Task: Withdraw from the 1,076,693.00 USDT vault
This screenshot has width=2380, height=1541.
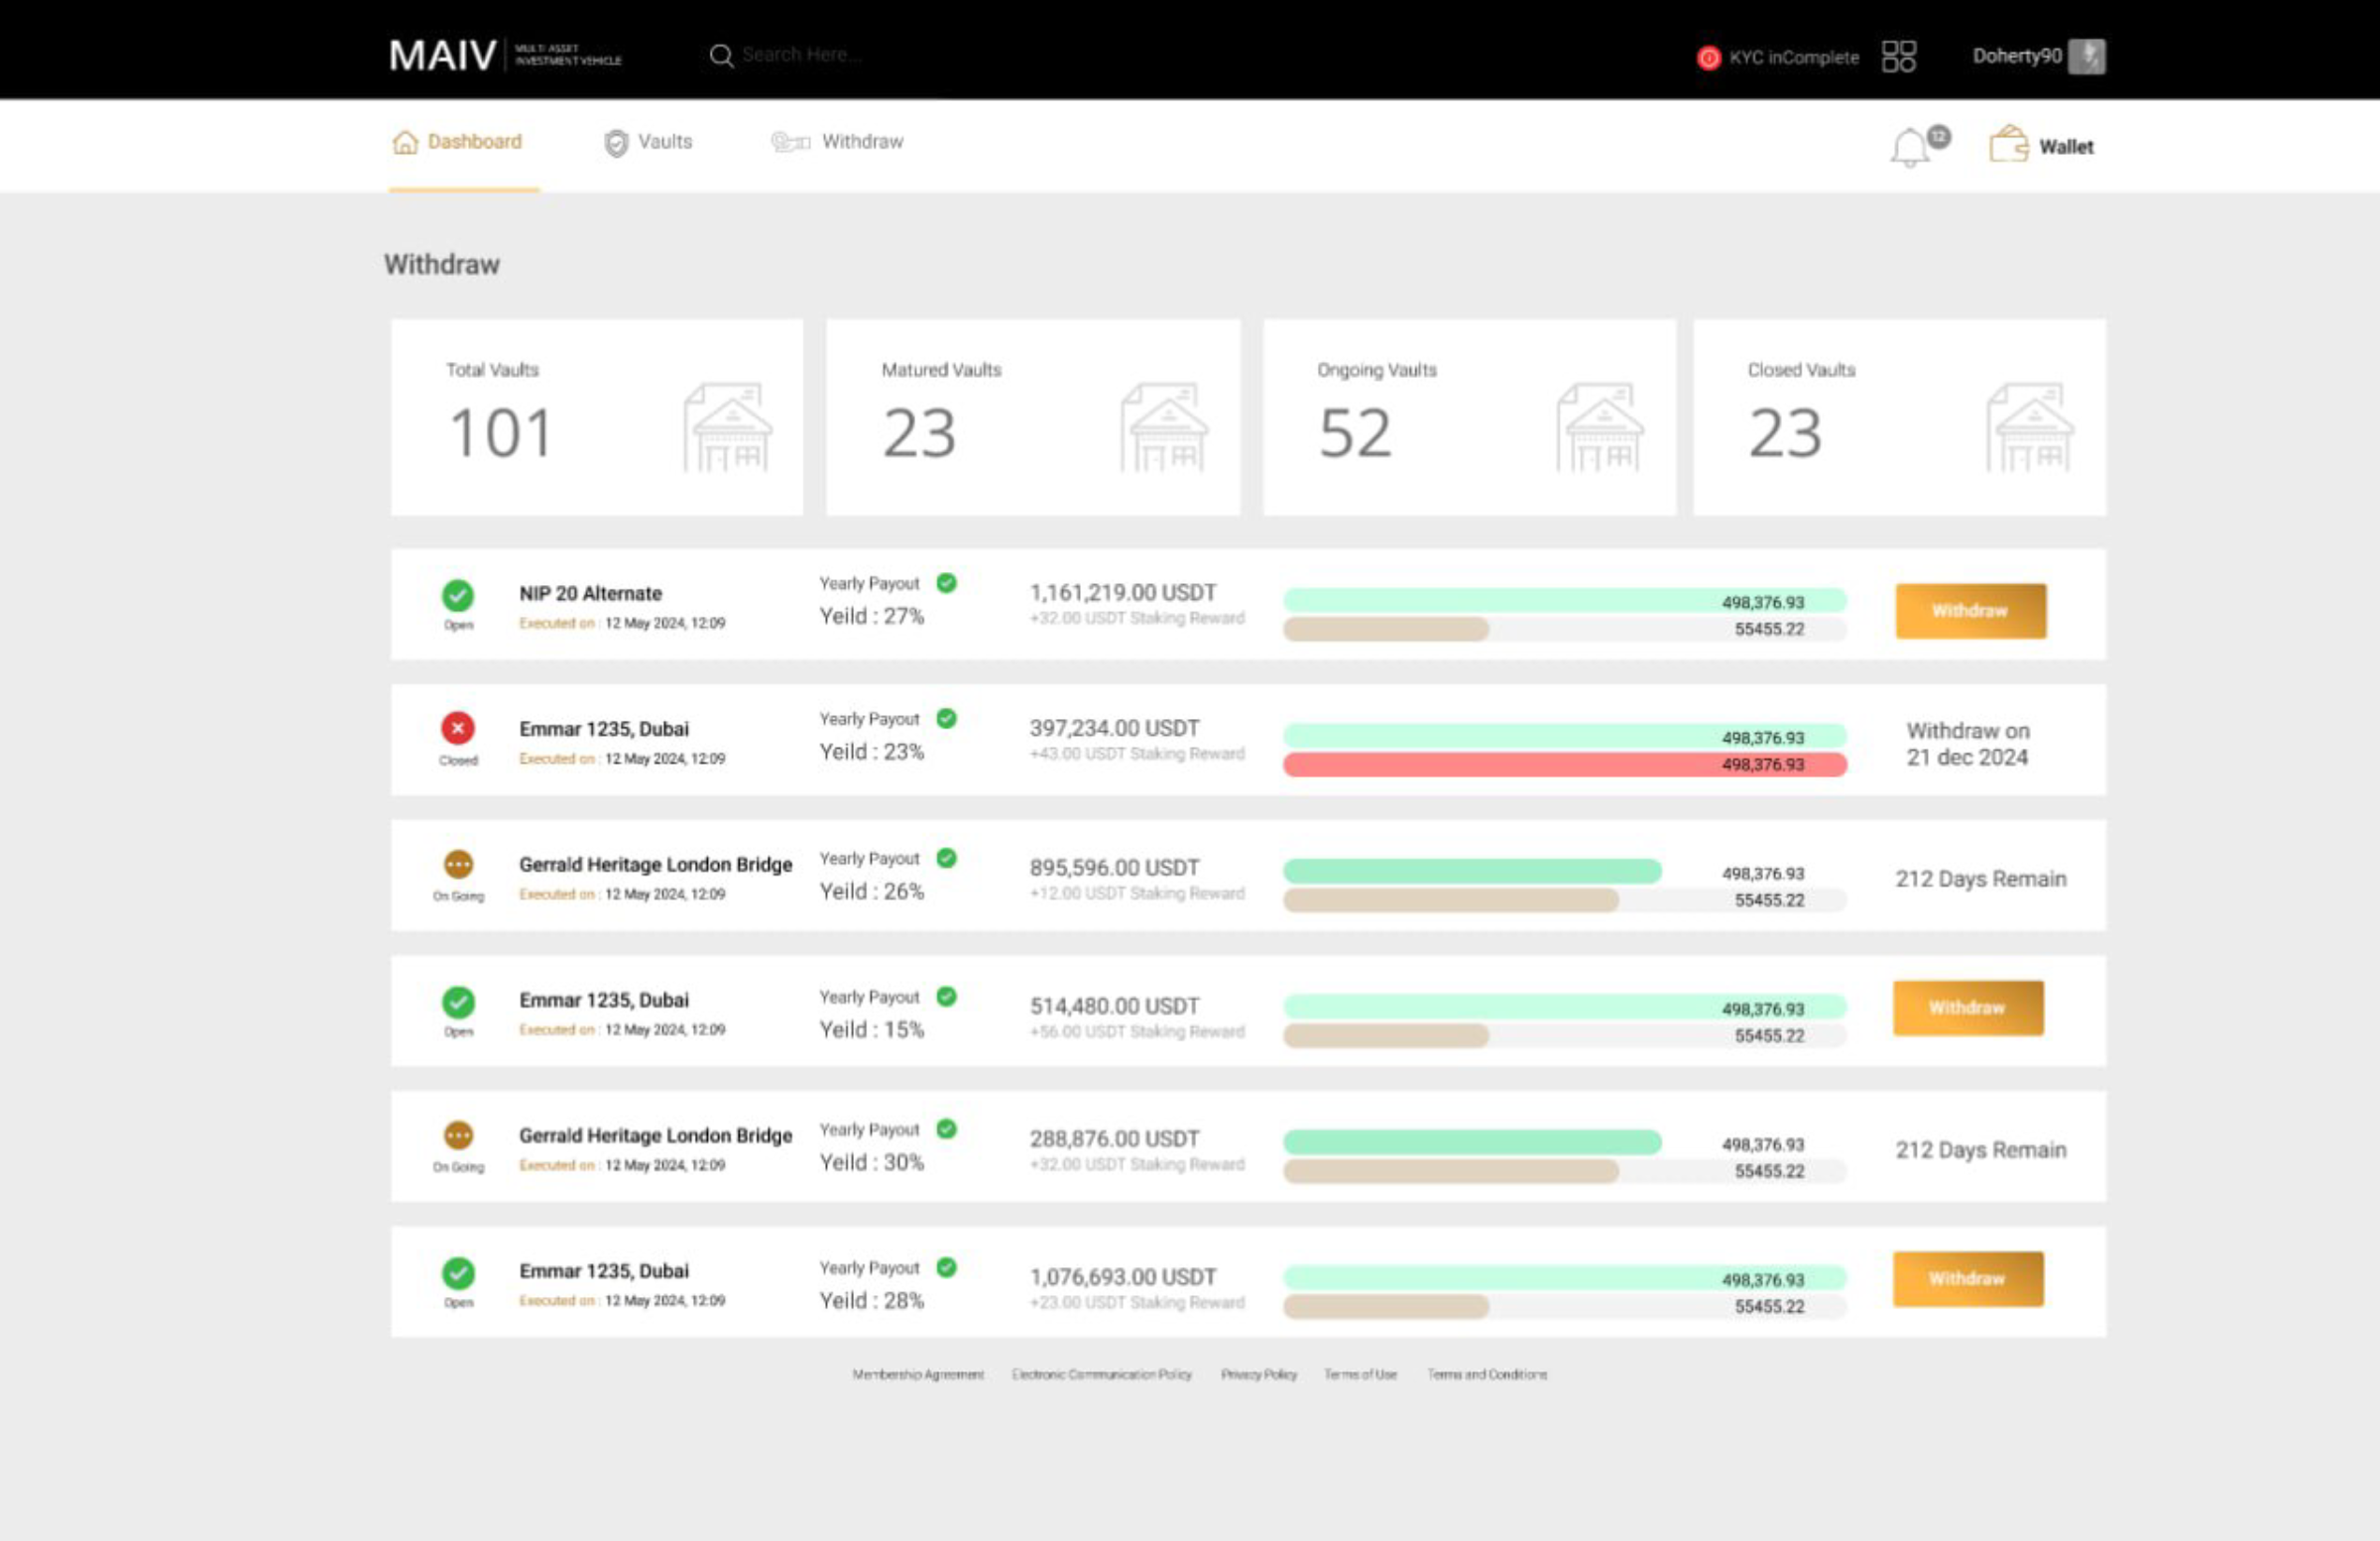Action: pos(1967,1279)
